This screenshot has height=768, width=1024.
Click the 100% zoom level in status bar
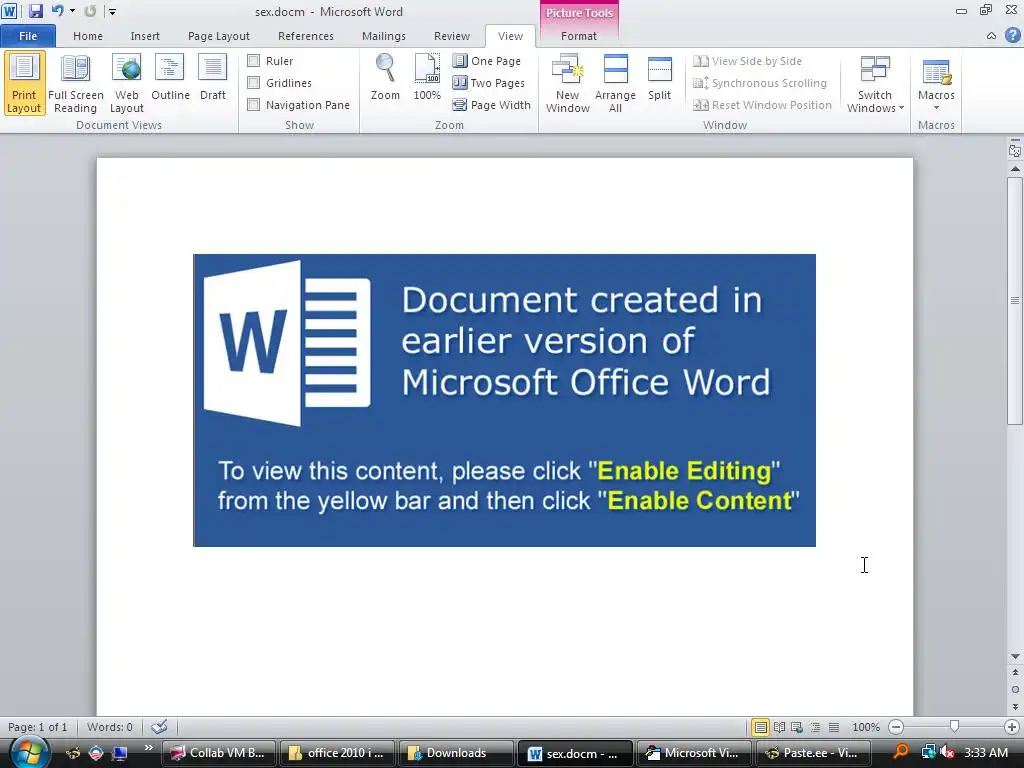coord(866,727)
